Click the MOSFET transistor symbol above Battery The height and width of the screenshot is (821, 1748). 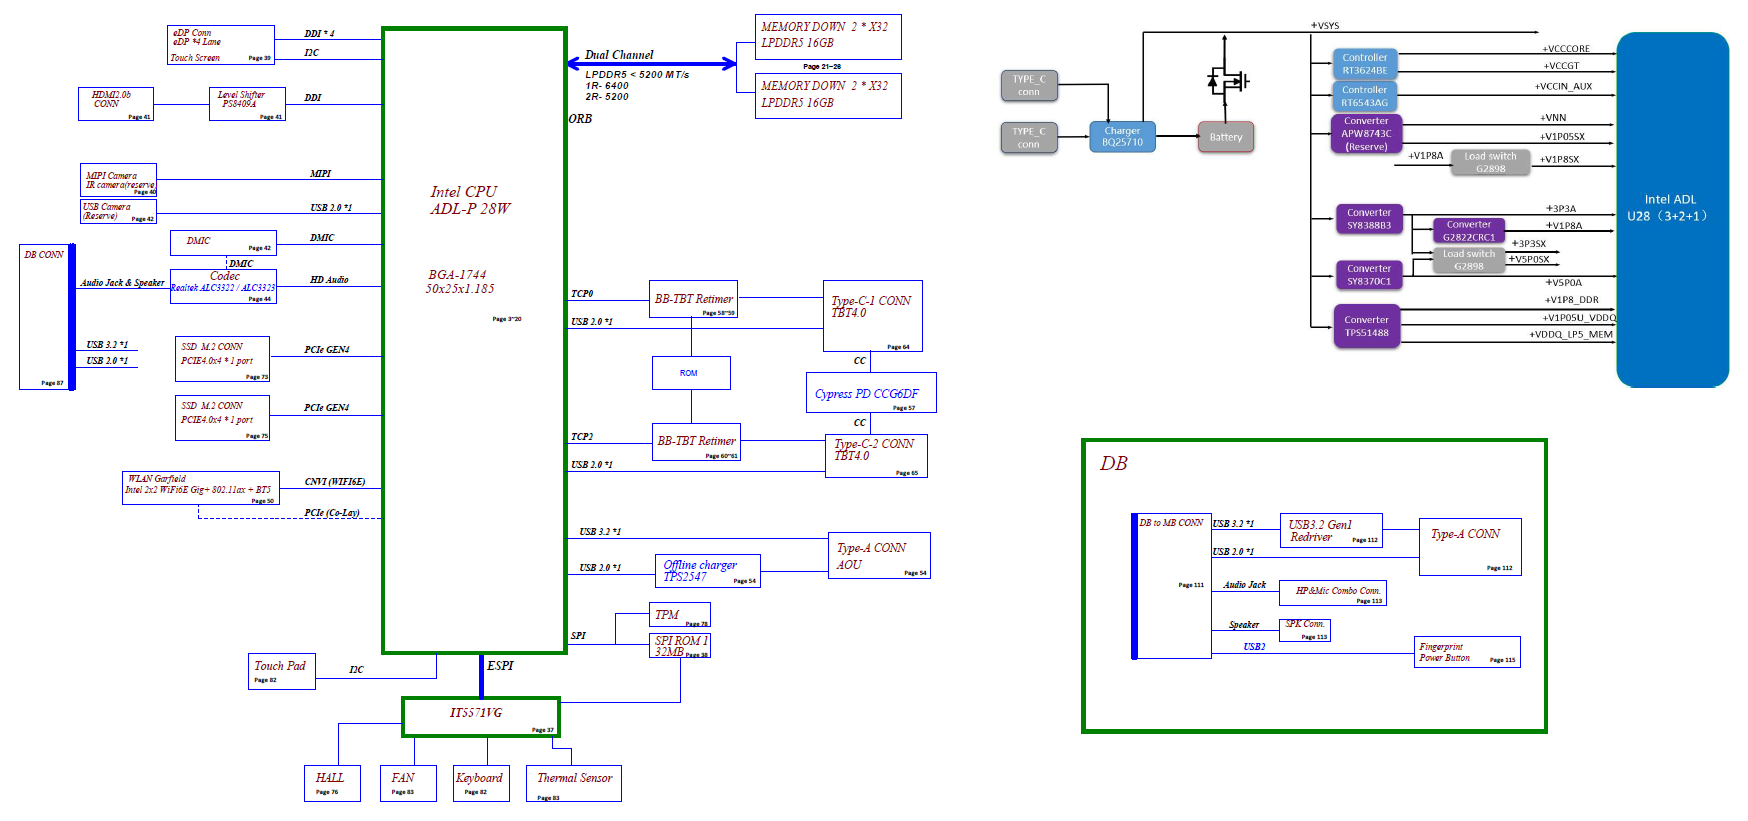point(1226,80)
